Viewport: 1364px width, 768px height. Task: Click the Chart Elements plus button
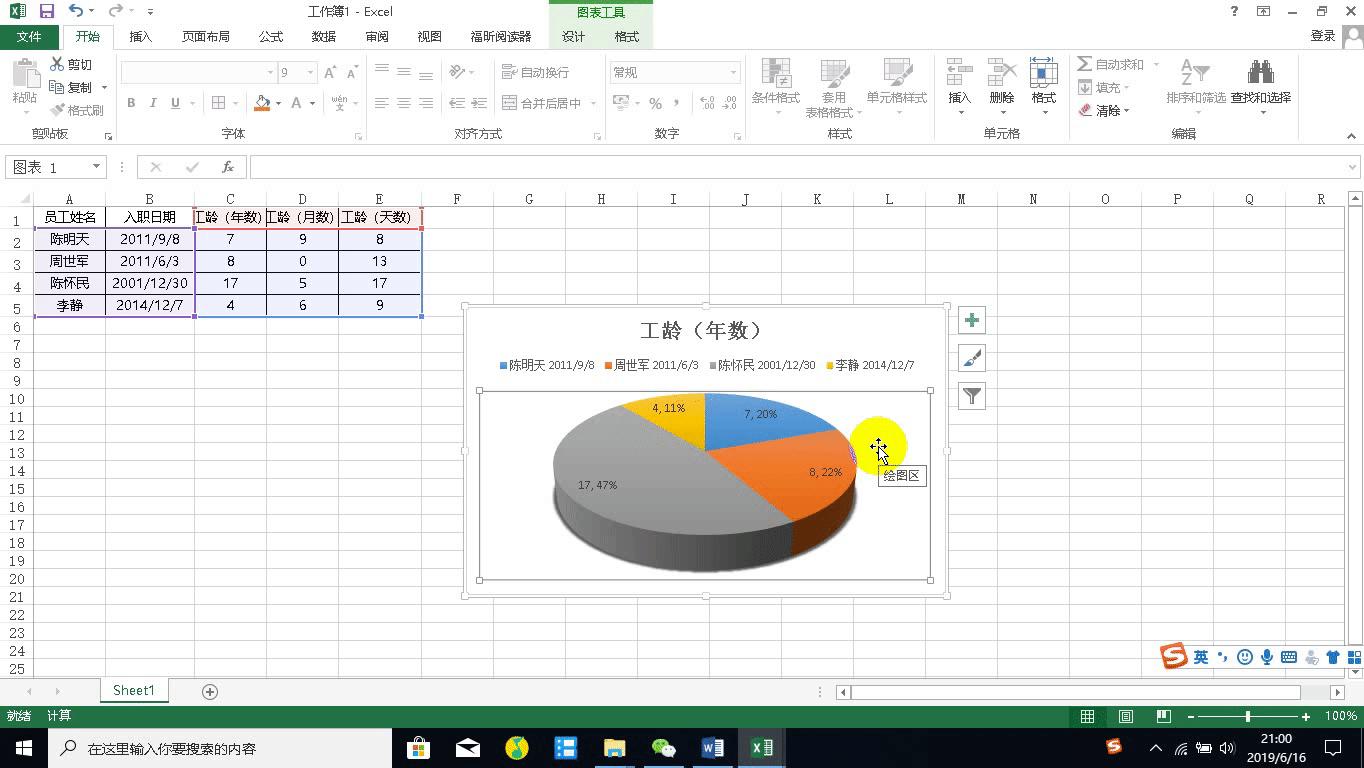tap(971, 320)
